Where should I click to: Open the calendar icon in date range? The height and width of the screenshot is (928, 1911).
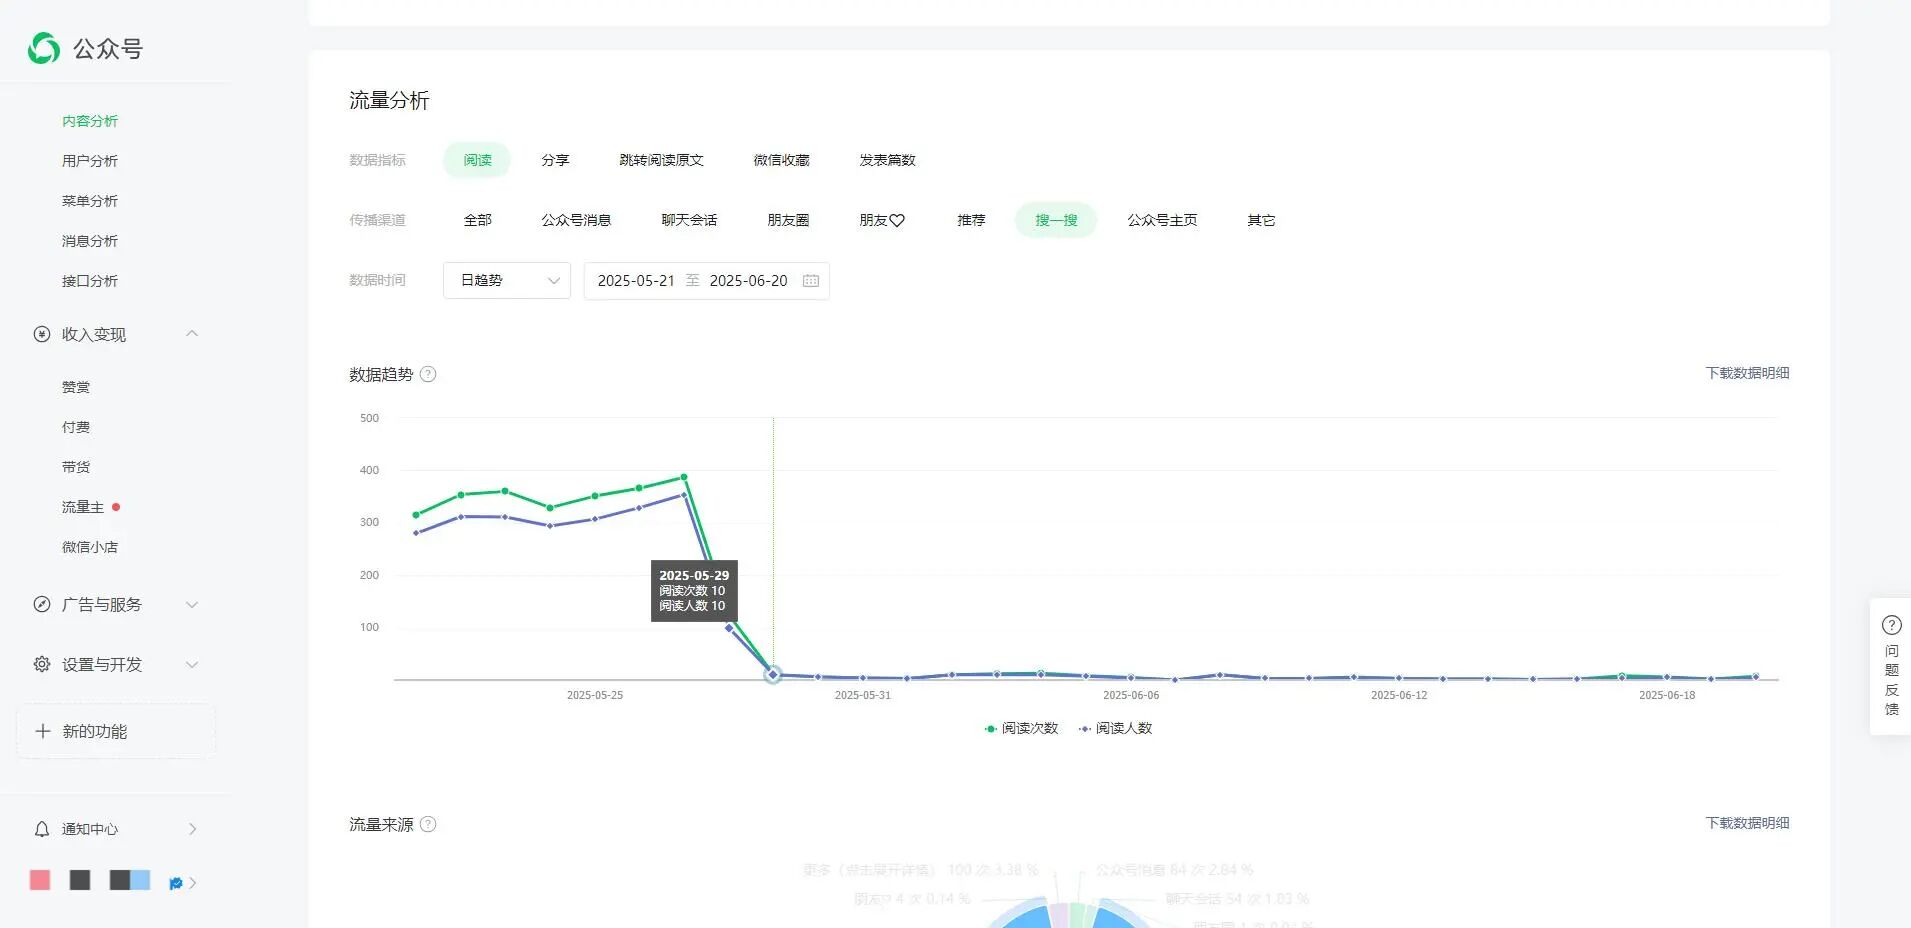(x=811, y=281)
